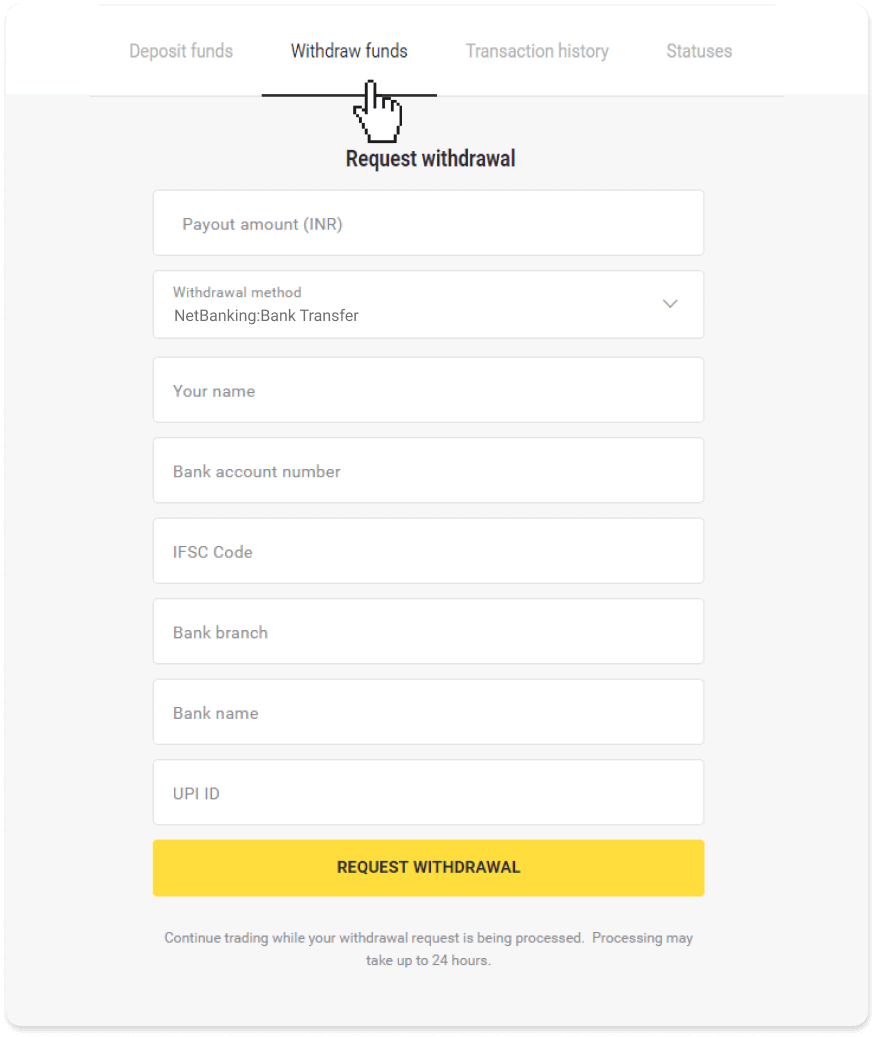Click the Bank name field
This screenshot has width=876, height=1037.
pos(428,712)
